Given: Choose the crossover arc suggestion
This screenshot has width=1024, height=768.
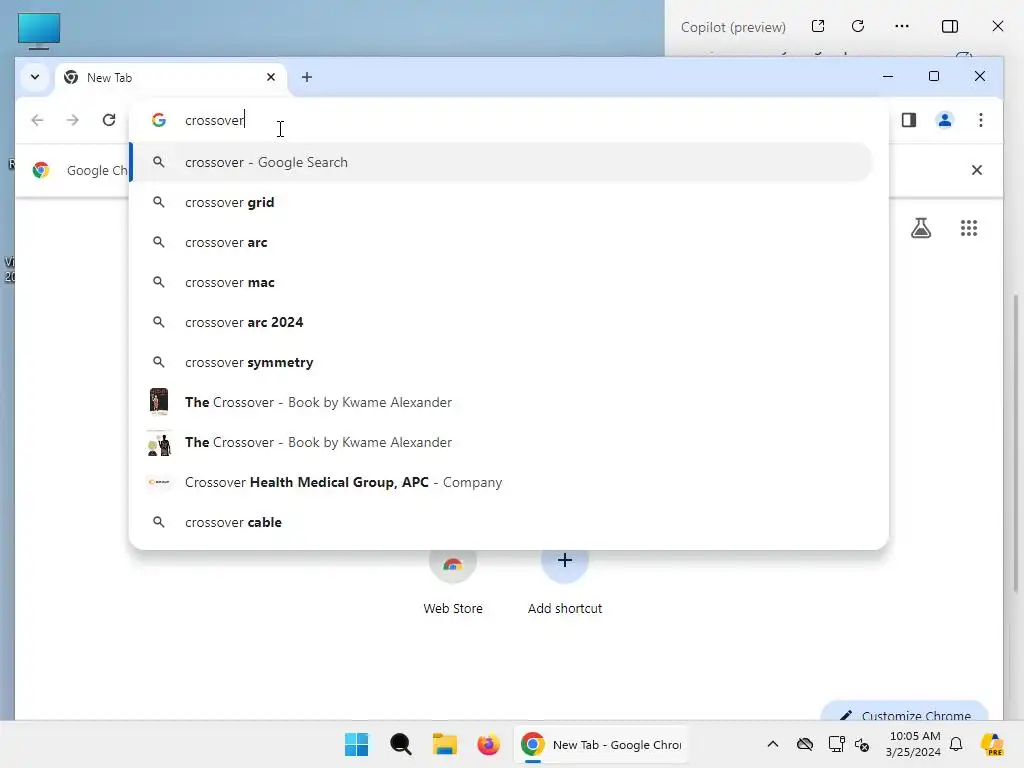Looking at the screenshot, I should tap(502, 242).
